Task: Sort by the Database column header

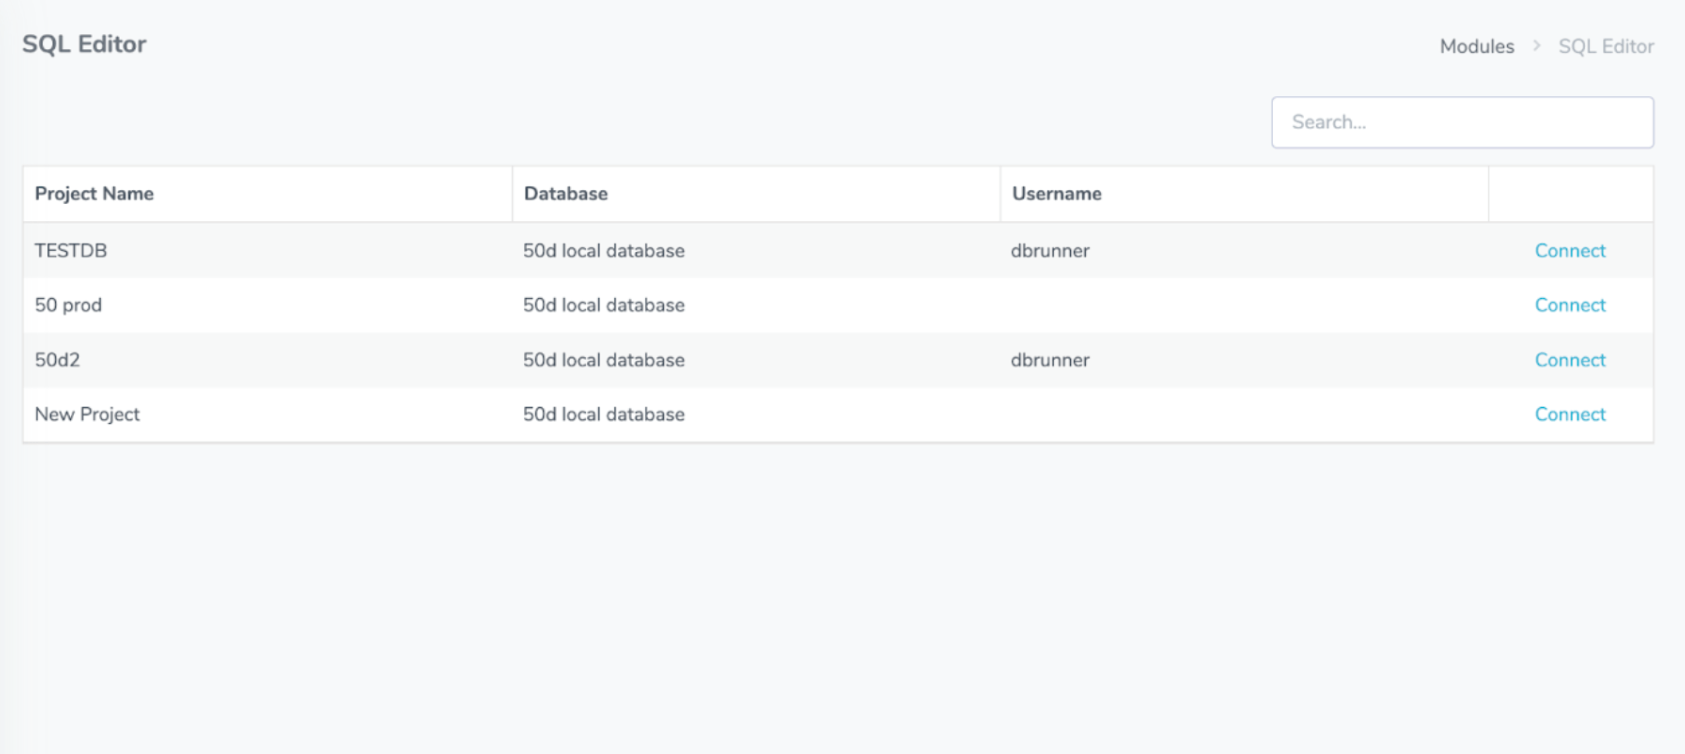Action: (x=565, y=194)
